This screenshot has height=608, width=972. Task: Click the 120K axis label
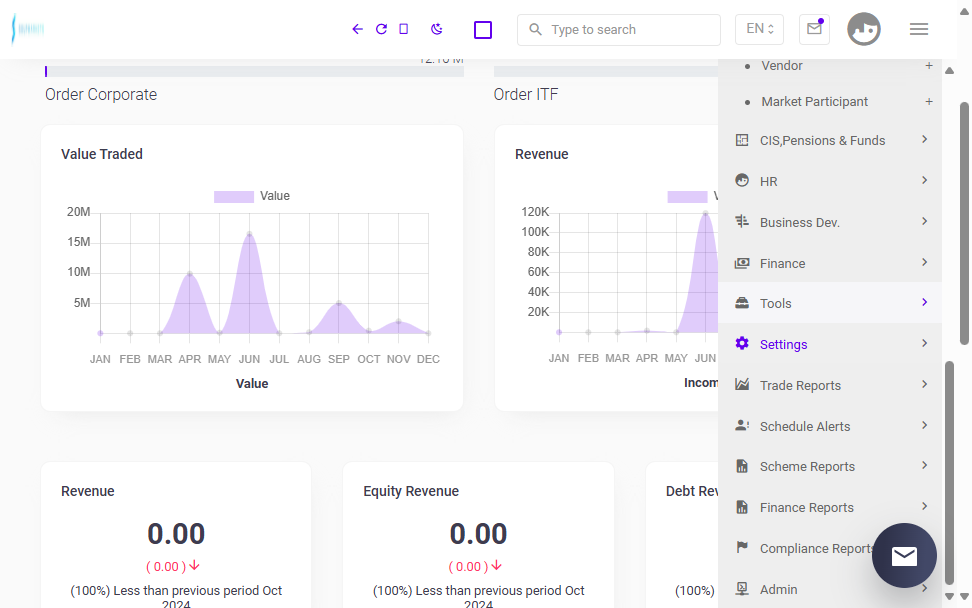tap(535, 212)
